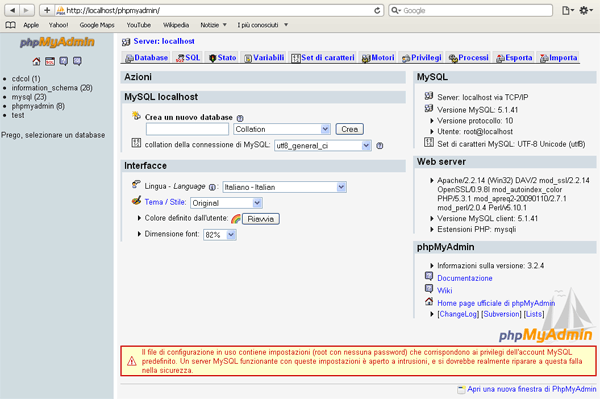Open the Documentazione link
600x399 pixels.
point(465,278)
